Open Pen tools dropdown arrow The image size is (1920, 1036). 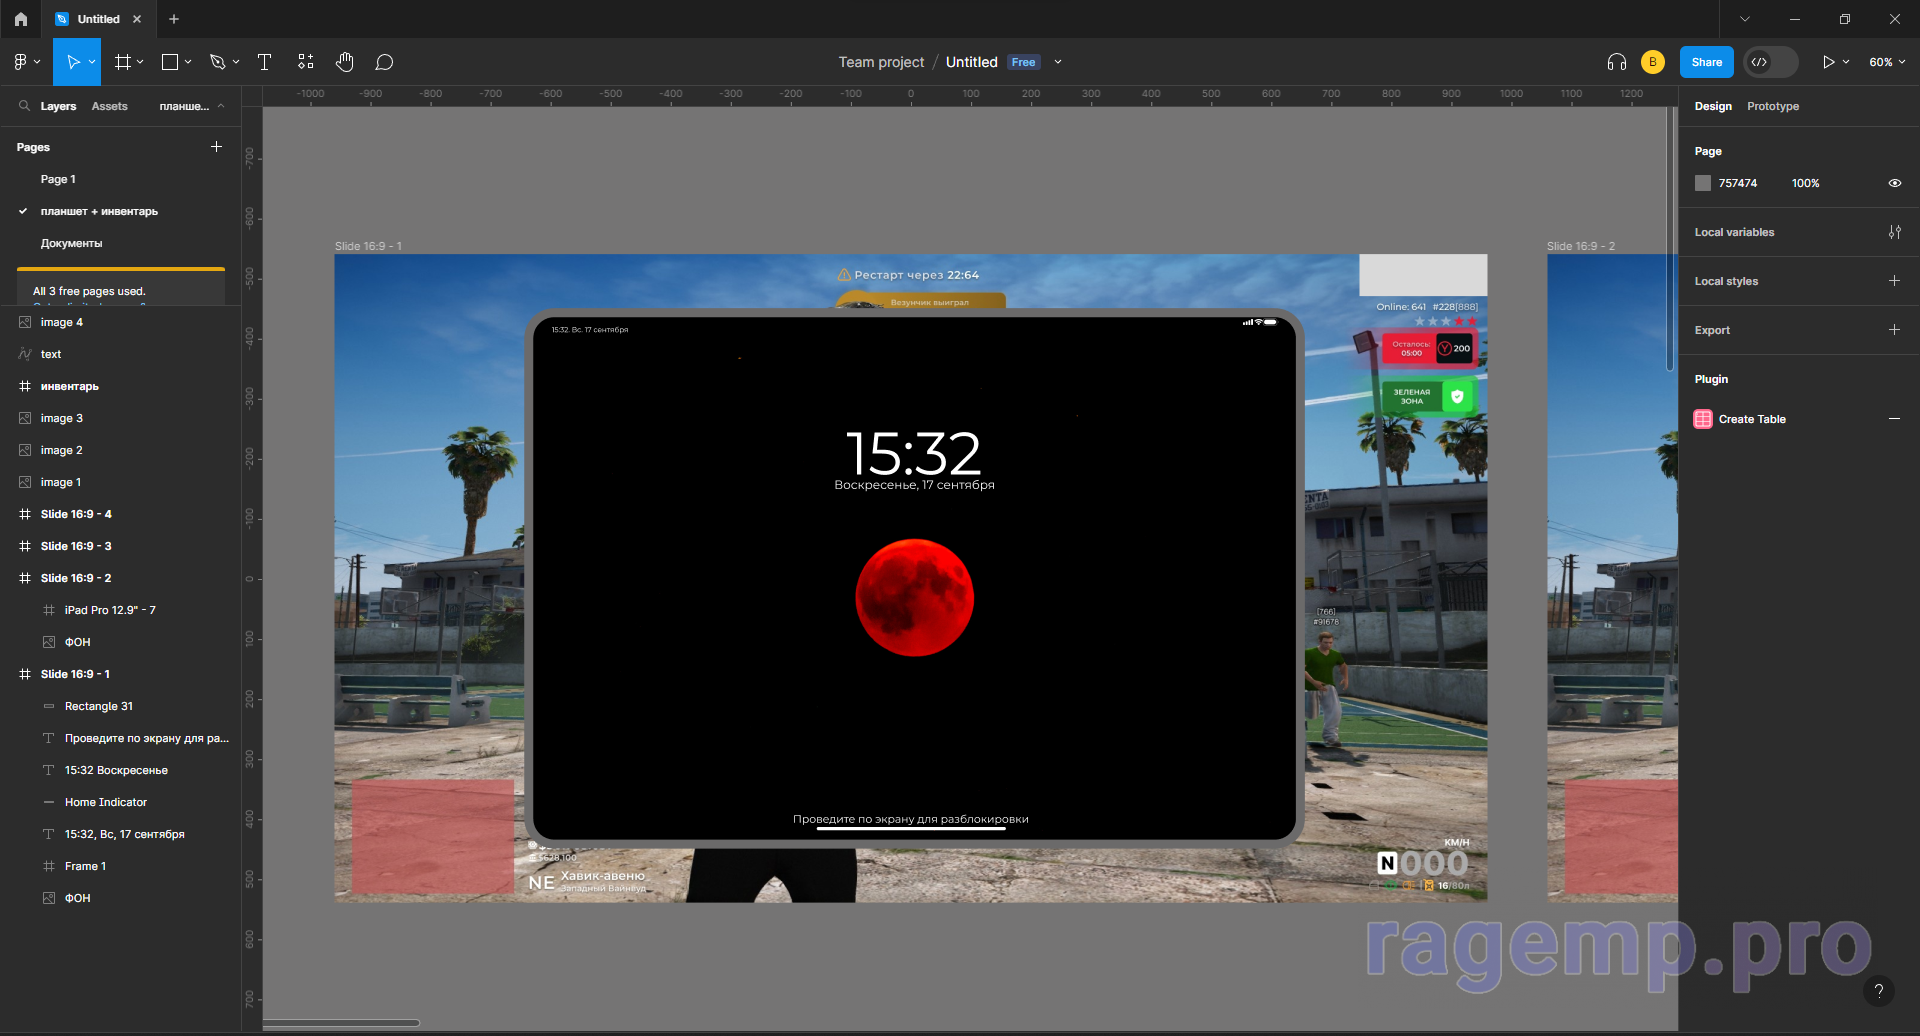(x=236, y=62)
